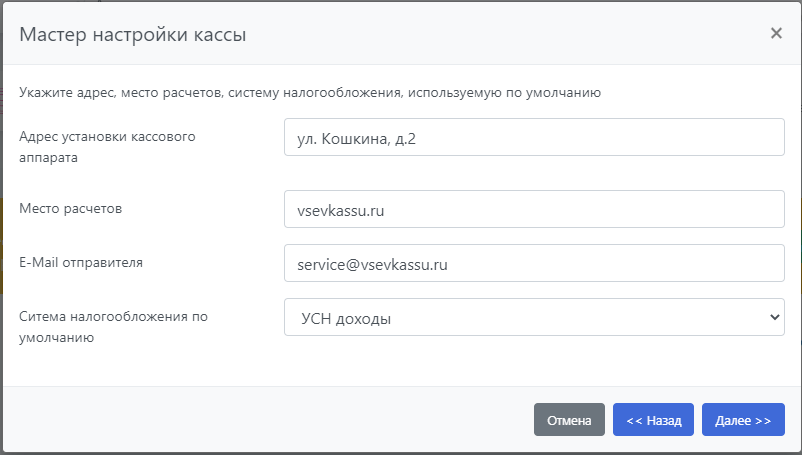Open the default tax system dropdown
The width and height of the screenshot is (802, 455).
tap(534, 317)
